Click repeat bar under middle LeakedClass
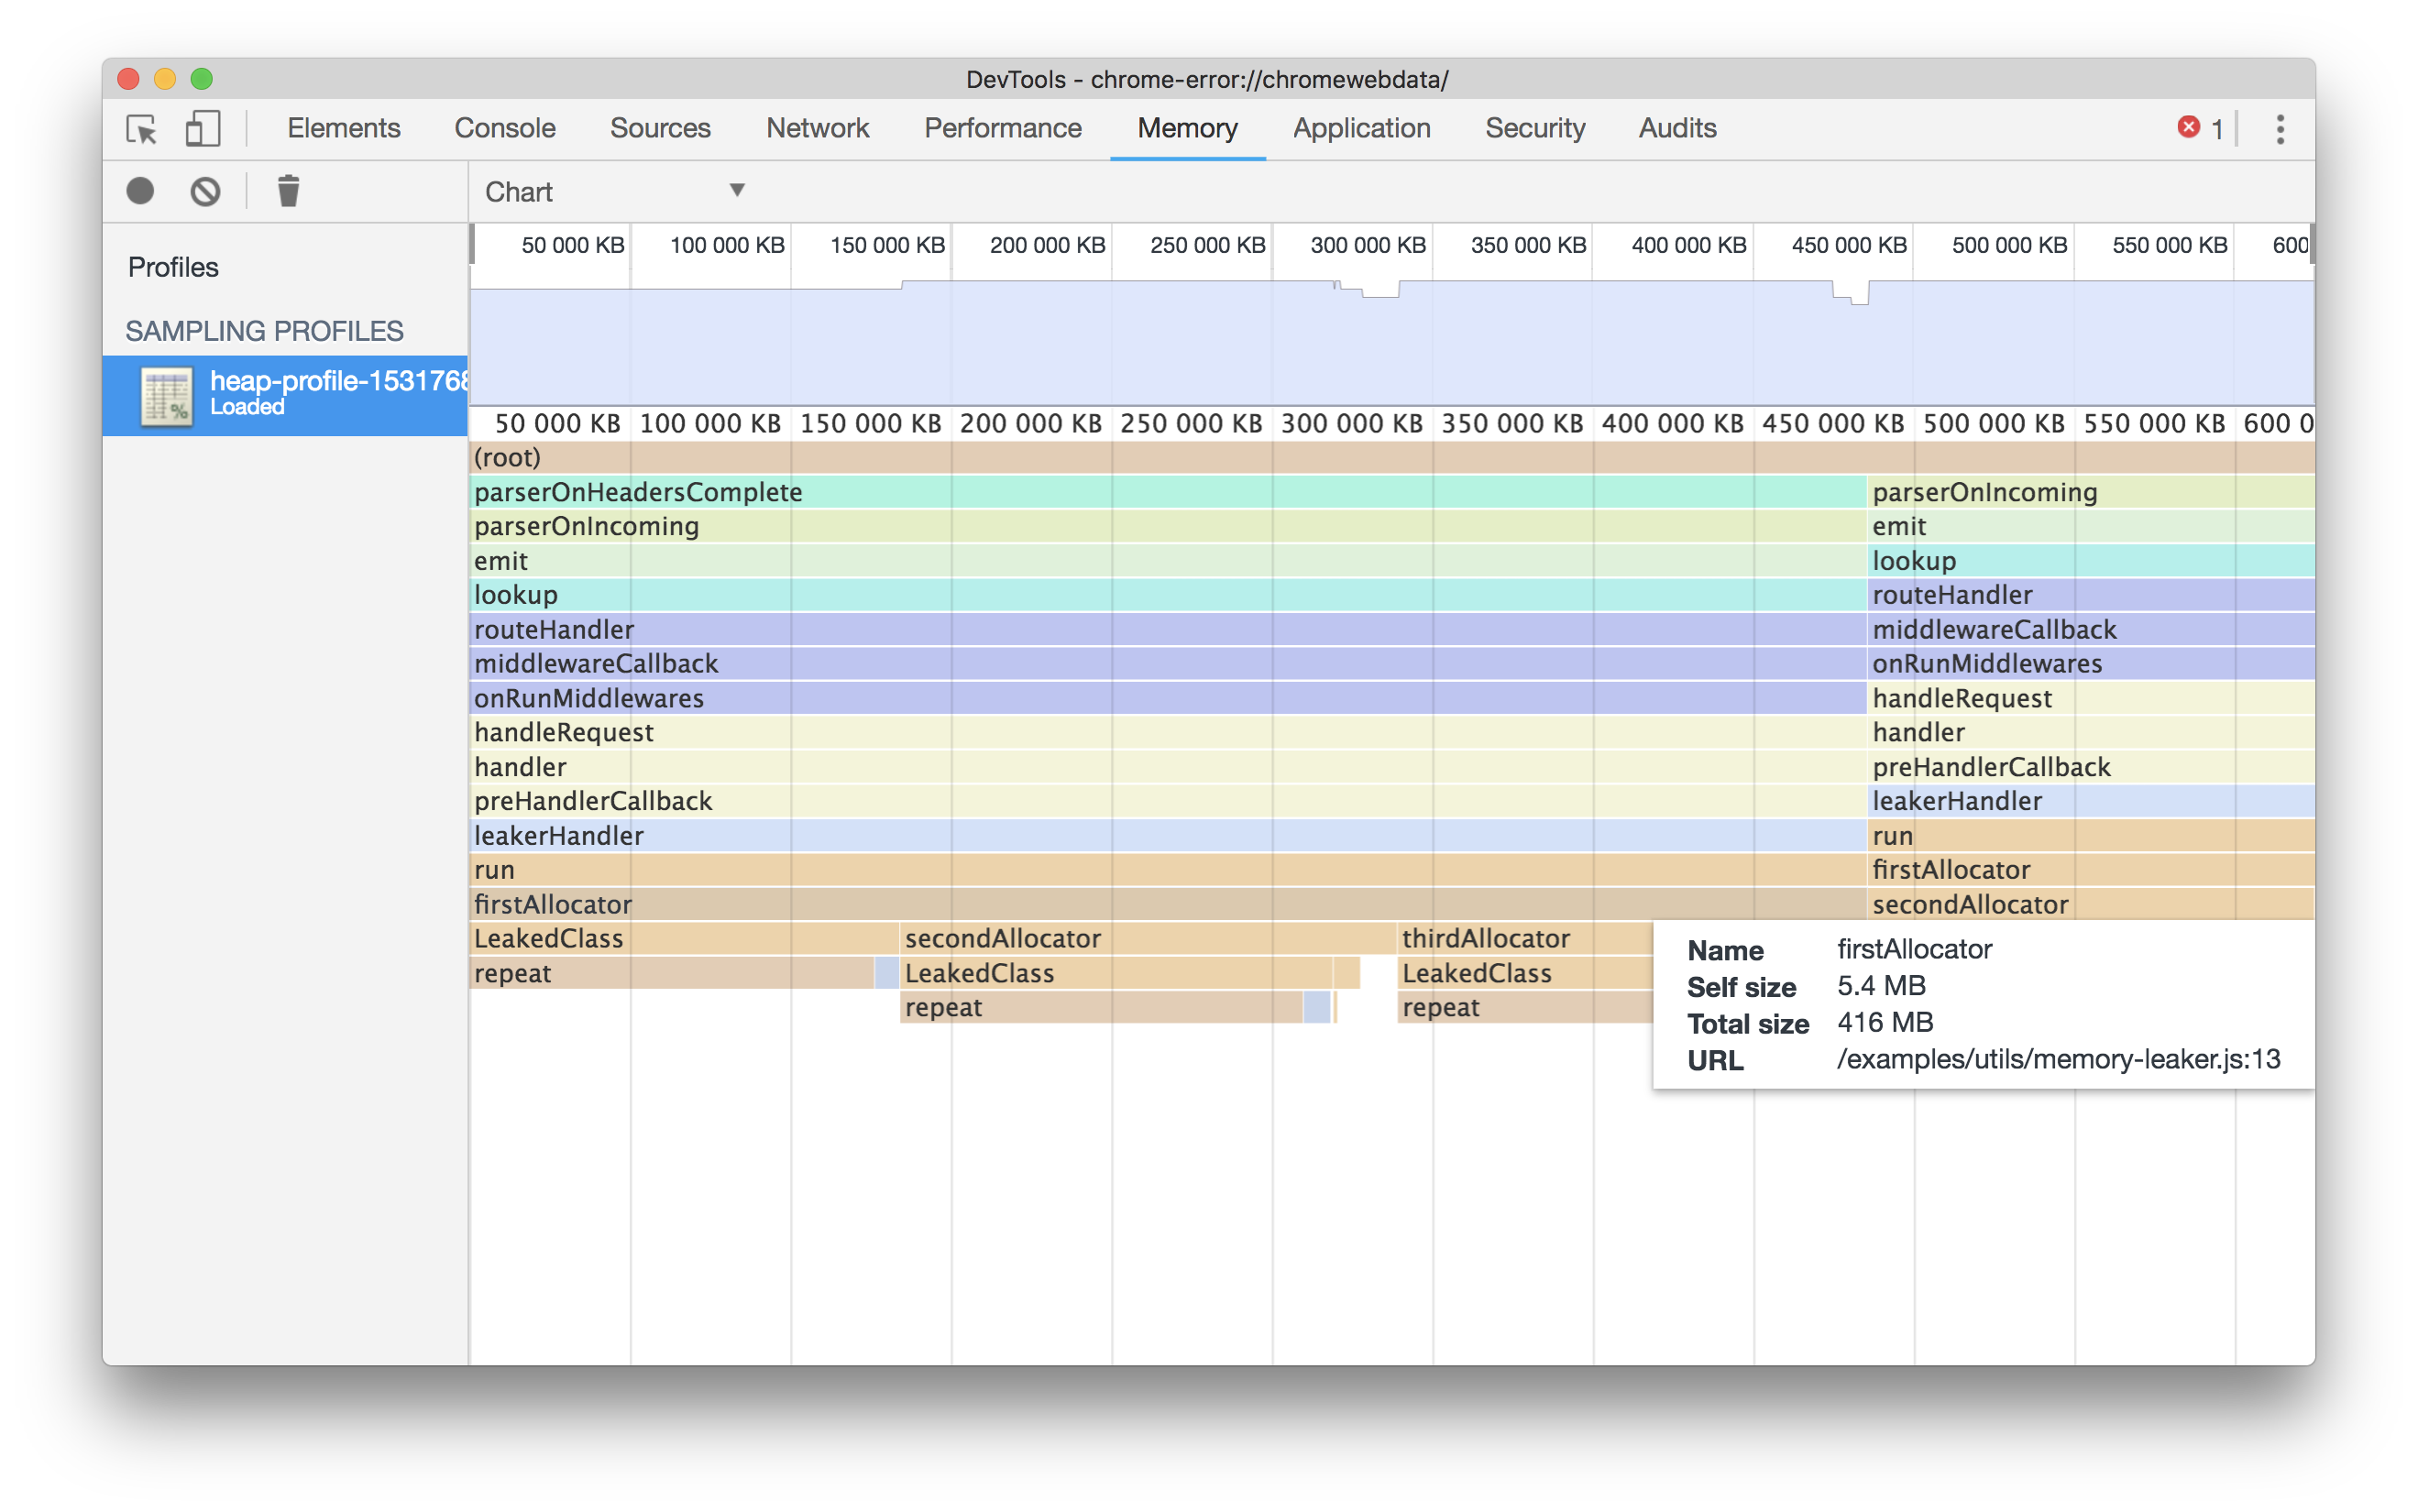This screenshot has height=1512, width=2418. [x=1101, y=1007]
